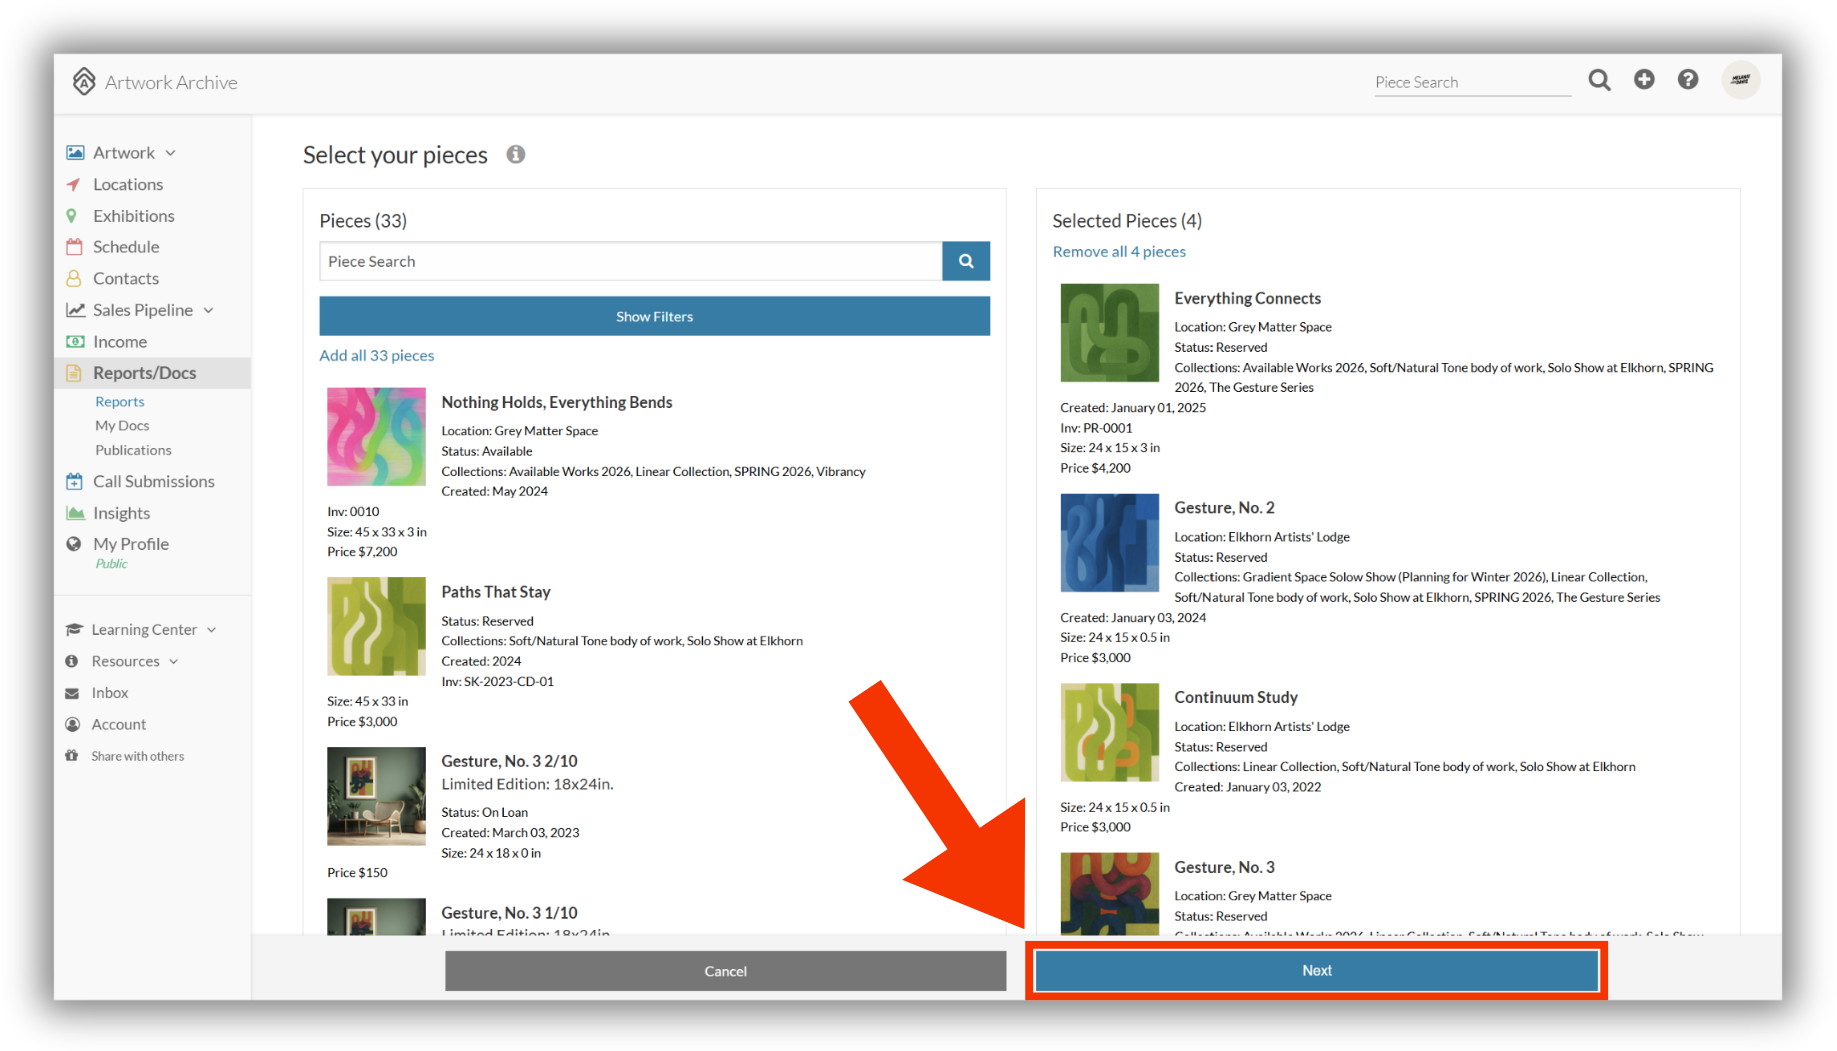The image size is (1837, 1051).
Task: Click the Add all 33 pieces link
Action: 377,356
